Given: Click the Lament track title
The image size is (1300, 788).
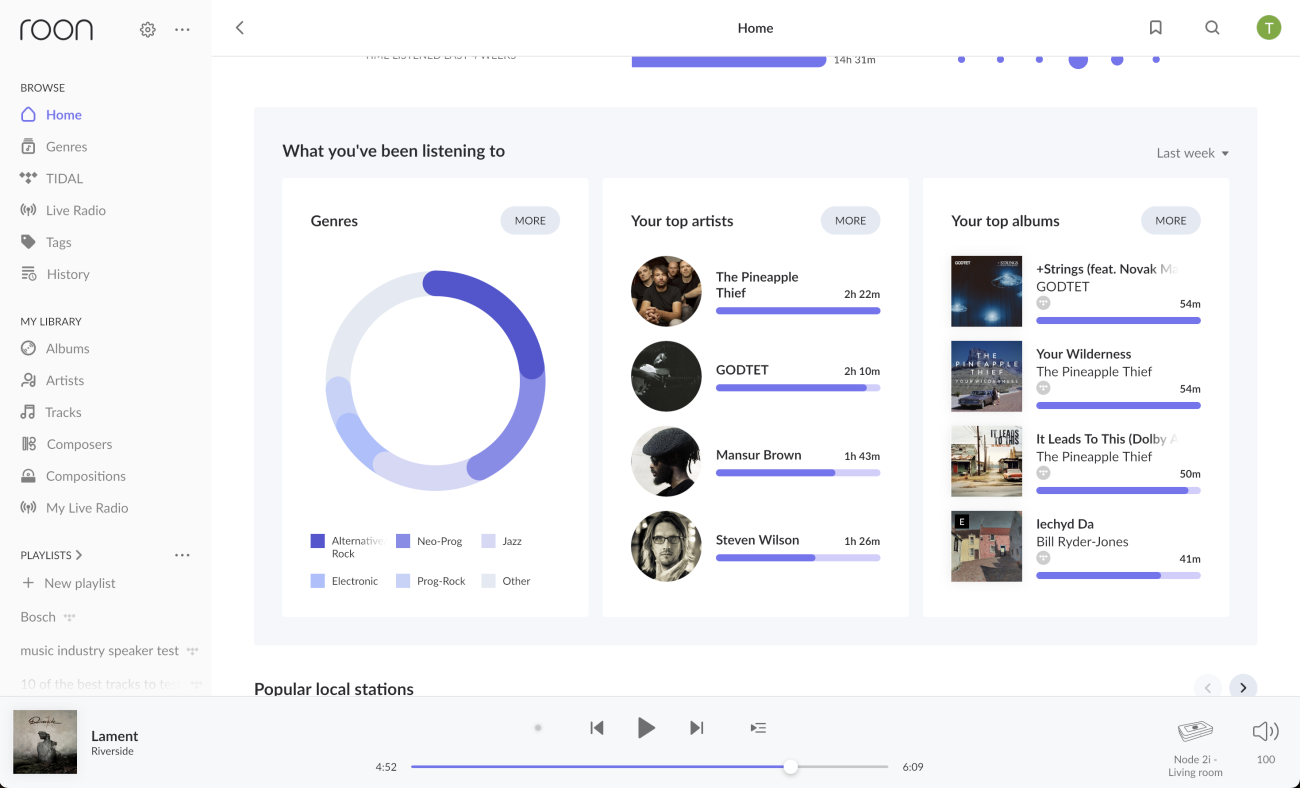Looking at the screenshot, I should (x=115, y=736).
